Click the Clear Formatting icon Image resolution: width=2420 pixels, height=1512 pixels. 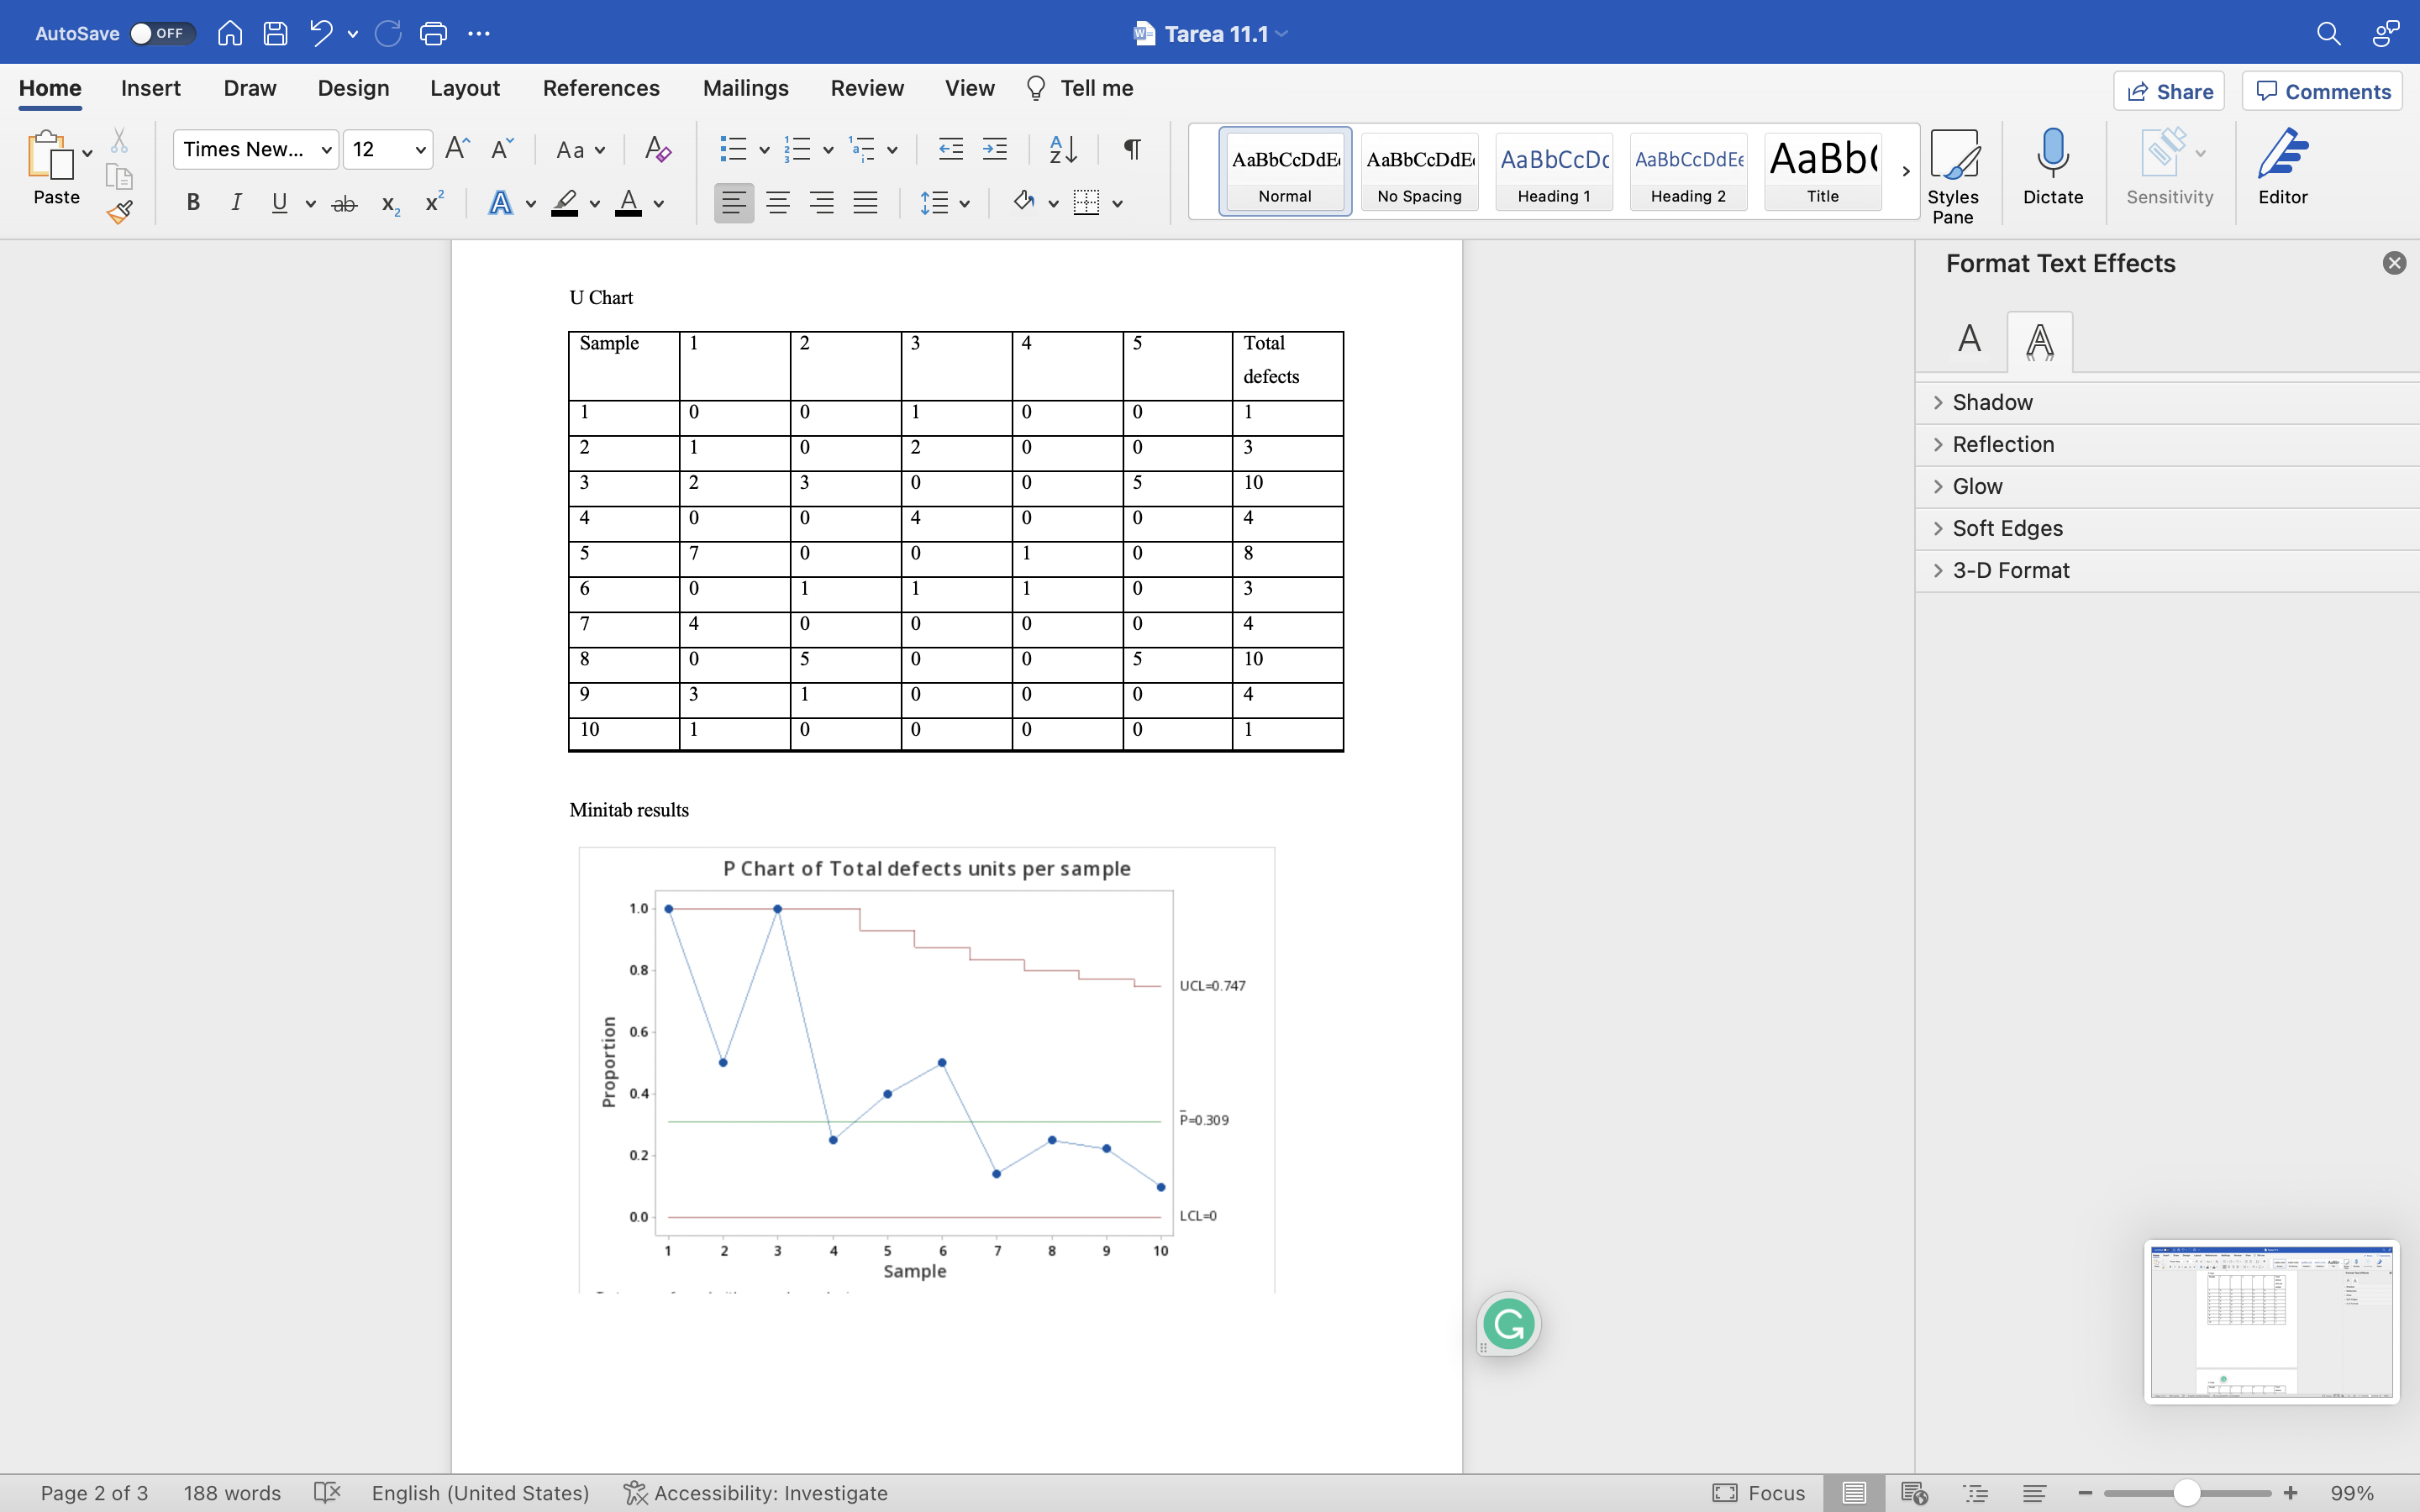[x=657, y=150]
